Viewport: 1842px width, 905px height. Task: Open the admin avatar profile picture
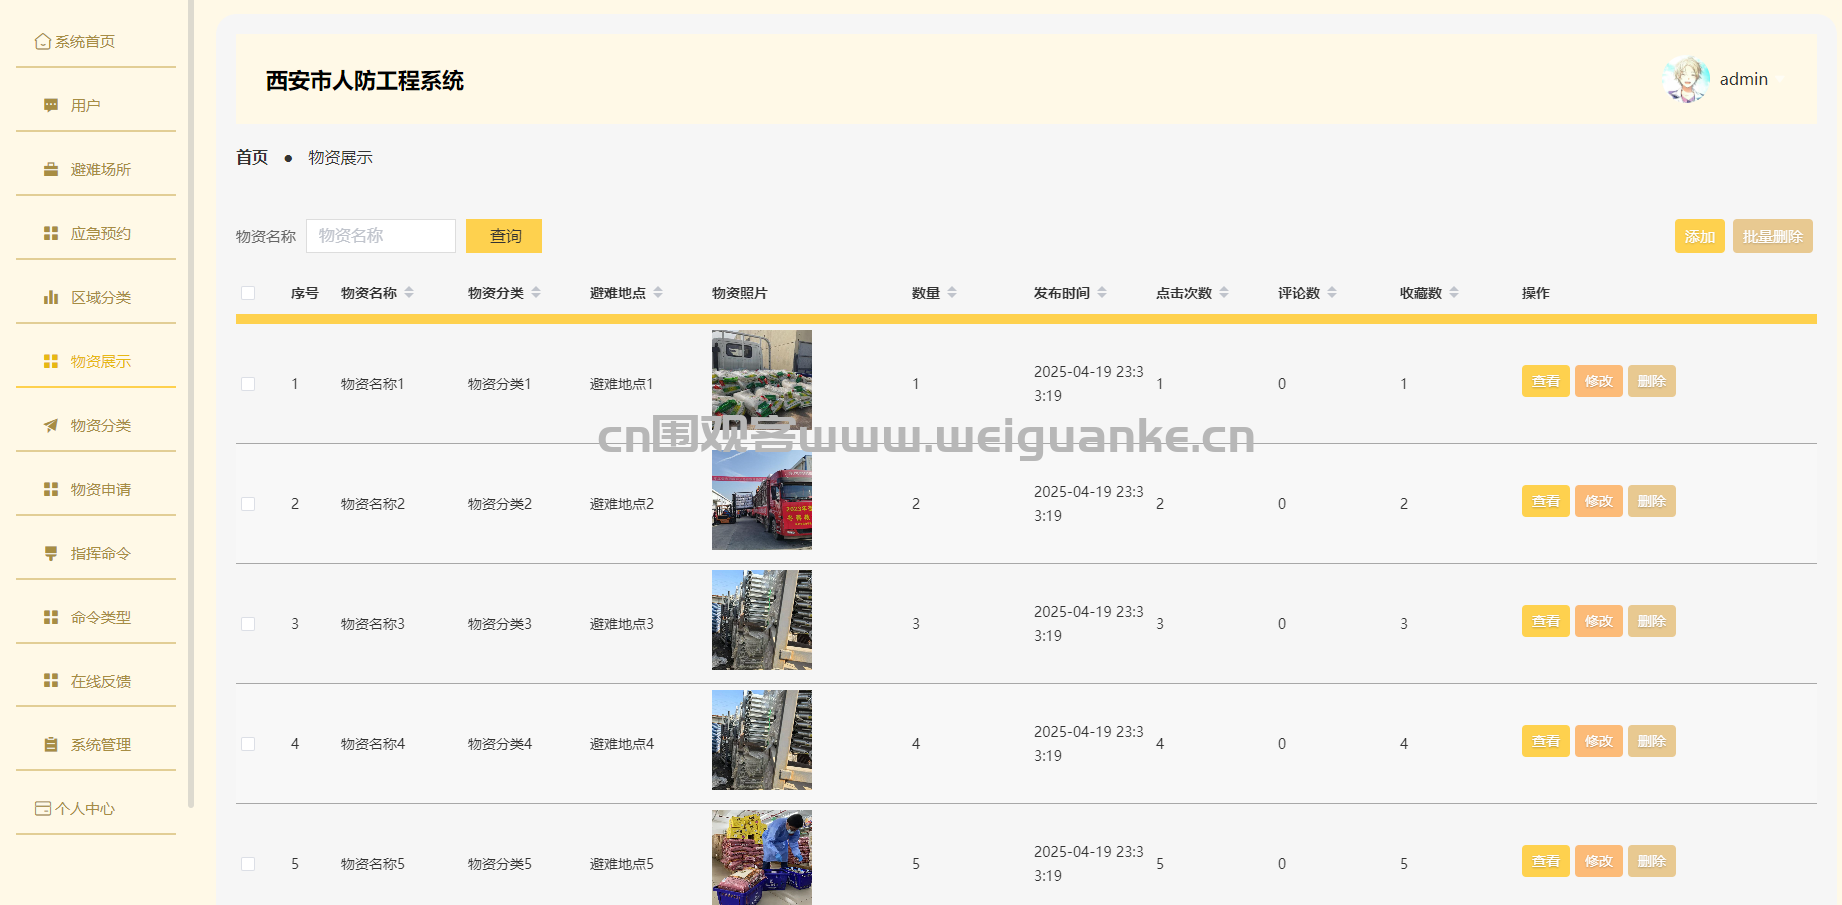coord(1686,80)
